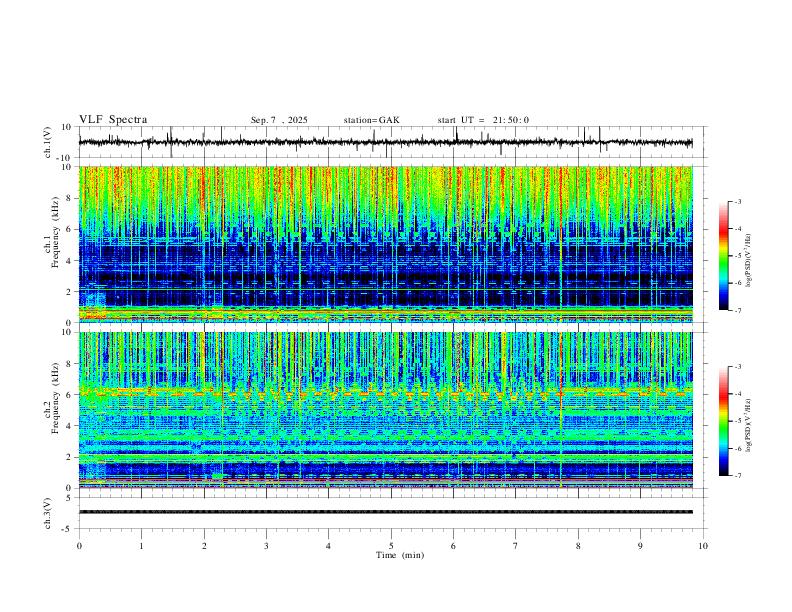Click time axis tick label "9"
This screenshot has width=792, height=612.
tap(640, 546)
